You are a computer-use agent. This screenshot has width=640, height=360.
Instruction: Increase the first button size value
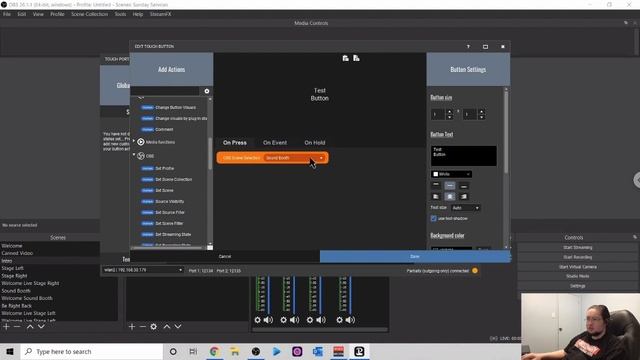(x=450, y=111)
